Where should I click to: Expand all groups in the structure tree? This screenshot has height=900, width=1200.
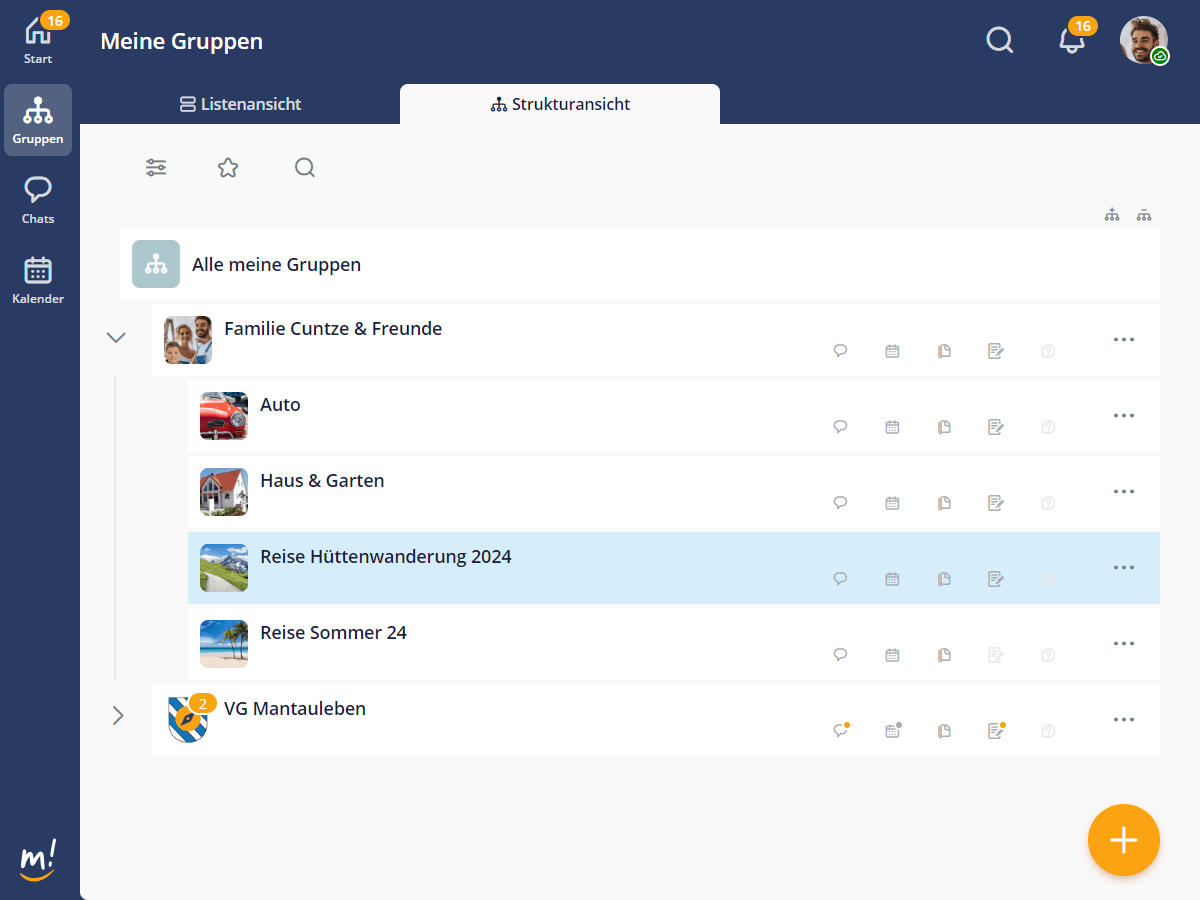click(1112, 215)
